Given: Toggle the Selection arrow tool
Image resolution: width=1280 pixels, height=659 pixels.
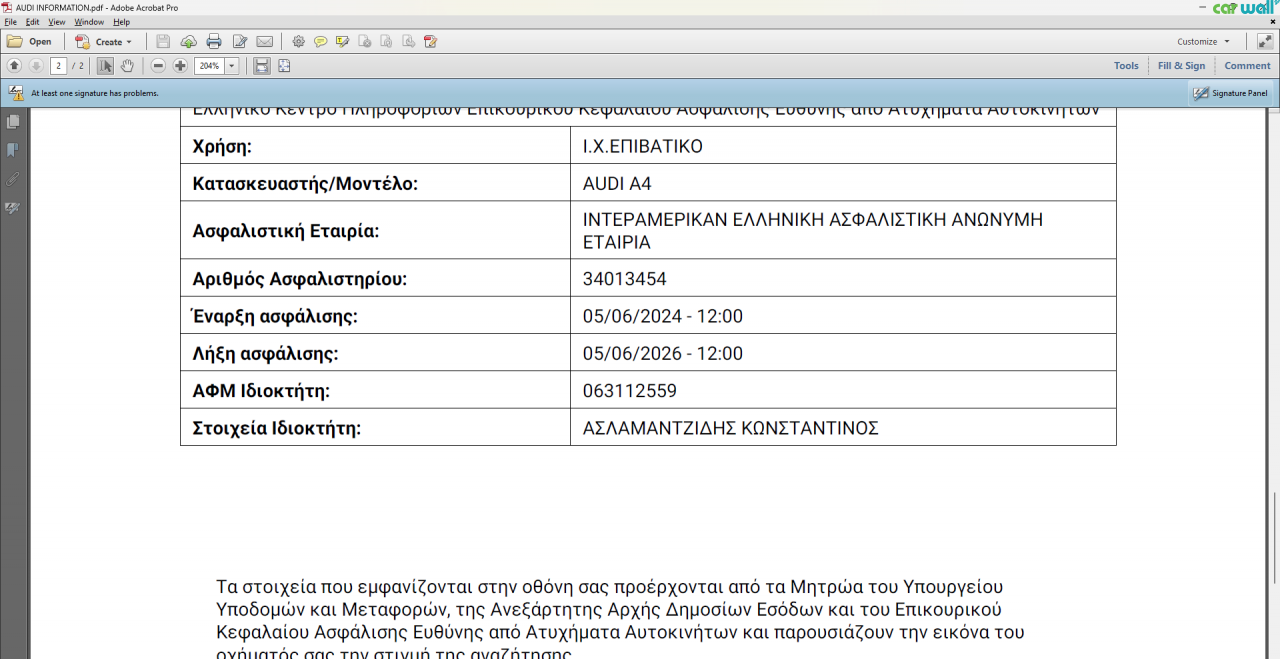Looking at the screenshot, I should click(x=105, y=66).
